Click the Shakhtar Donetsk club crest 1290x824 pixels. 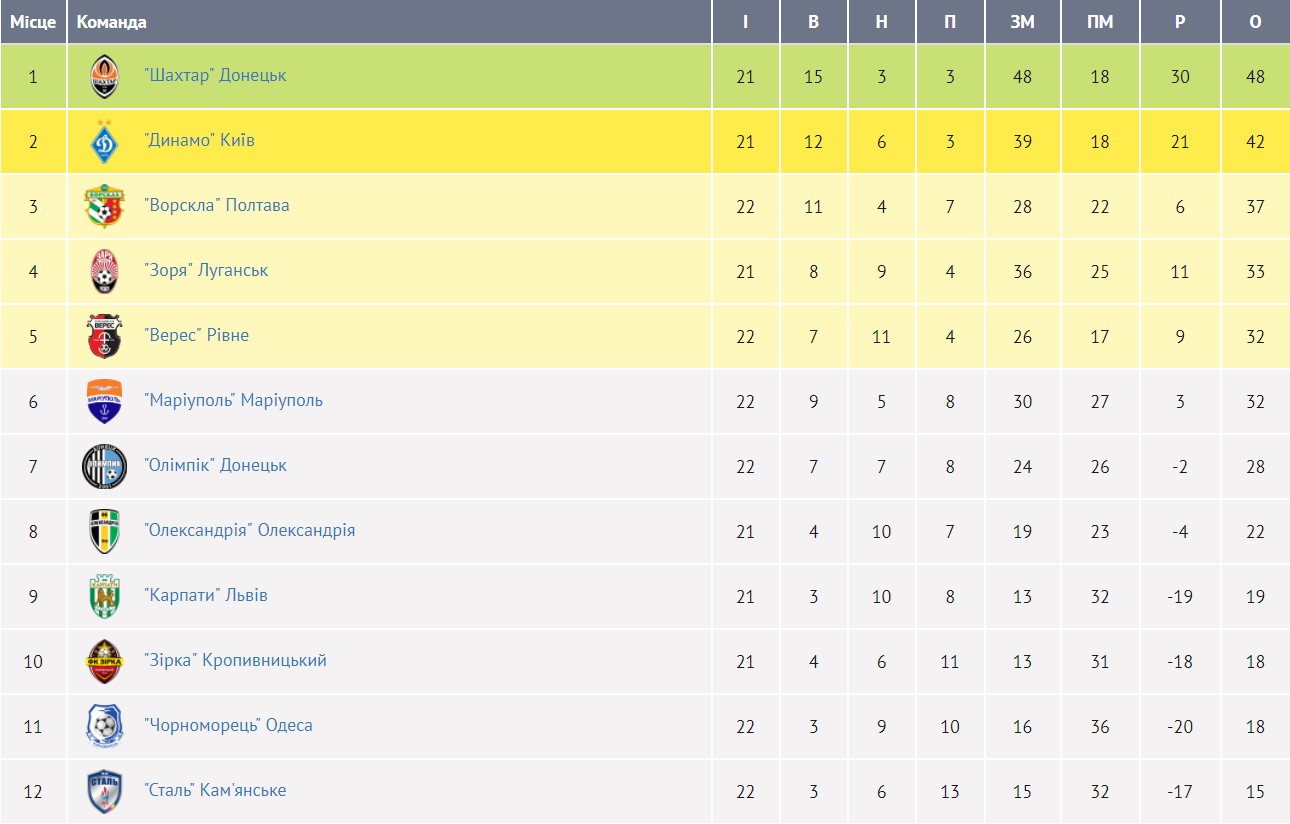(104, 77)
